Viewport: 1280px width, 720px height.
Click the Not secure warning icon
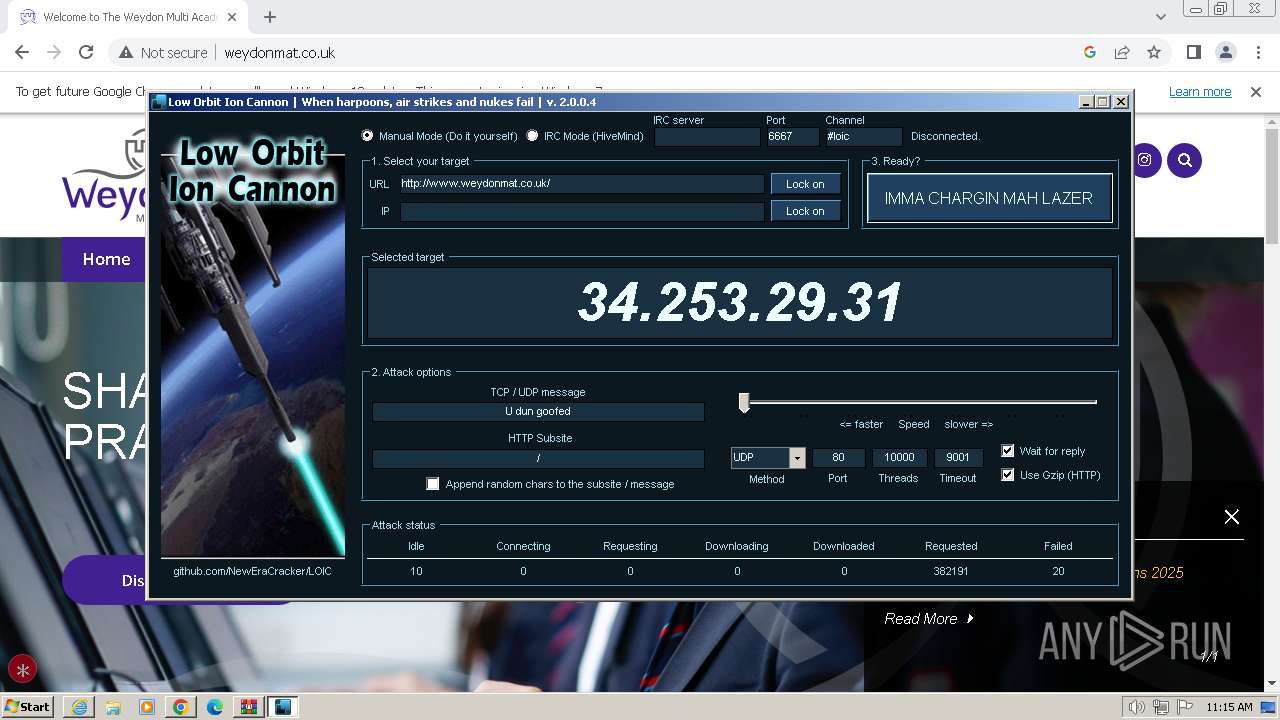click(x=126, y=53)
